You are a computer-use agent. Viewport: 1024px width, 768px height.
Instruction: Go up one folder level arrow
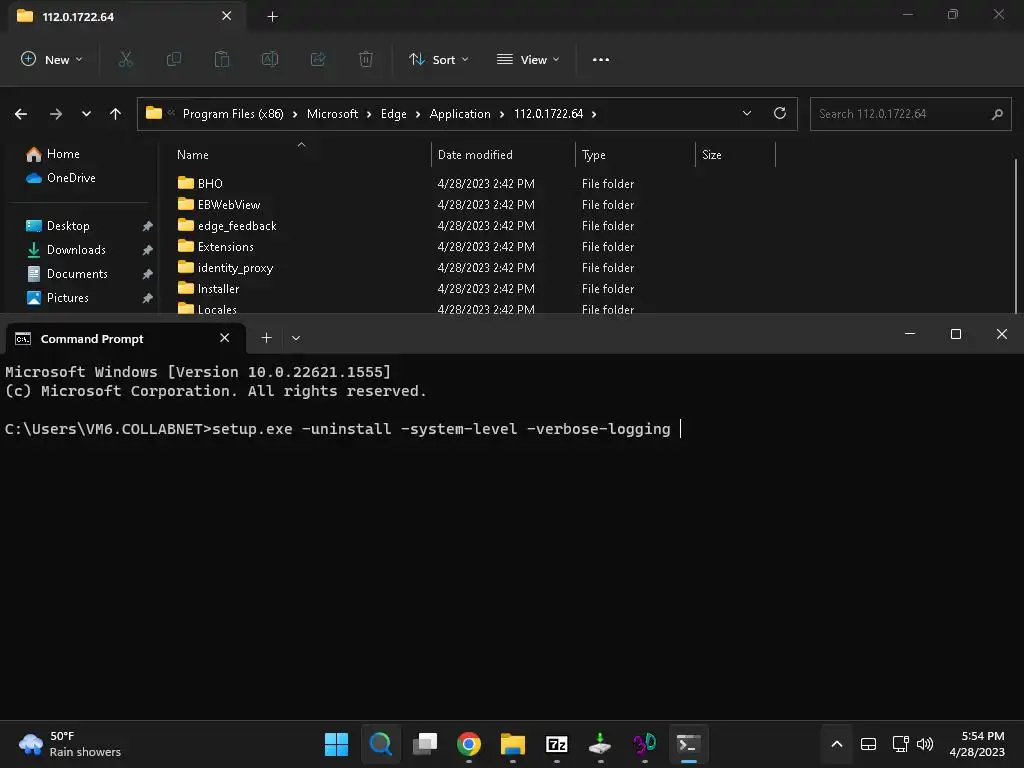pyautogui.click(x=116, y=114)
